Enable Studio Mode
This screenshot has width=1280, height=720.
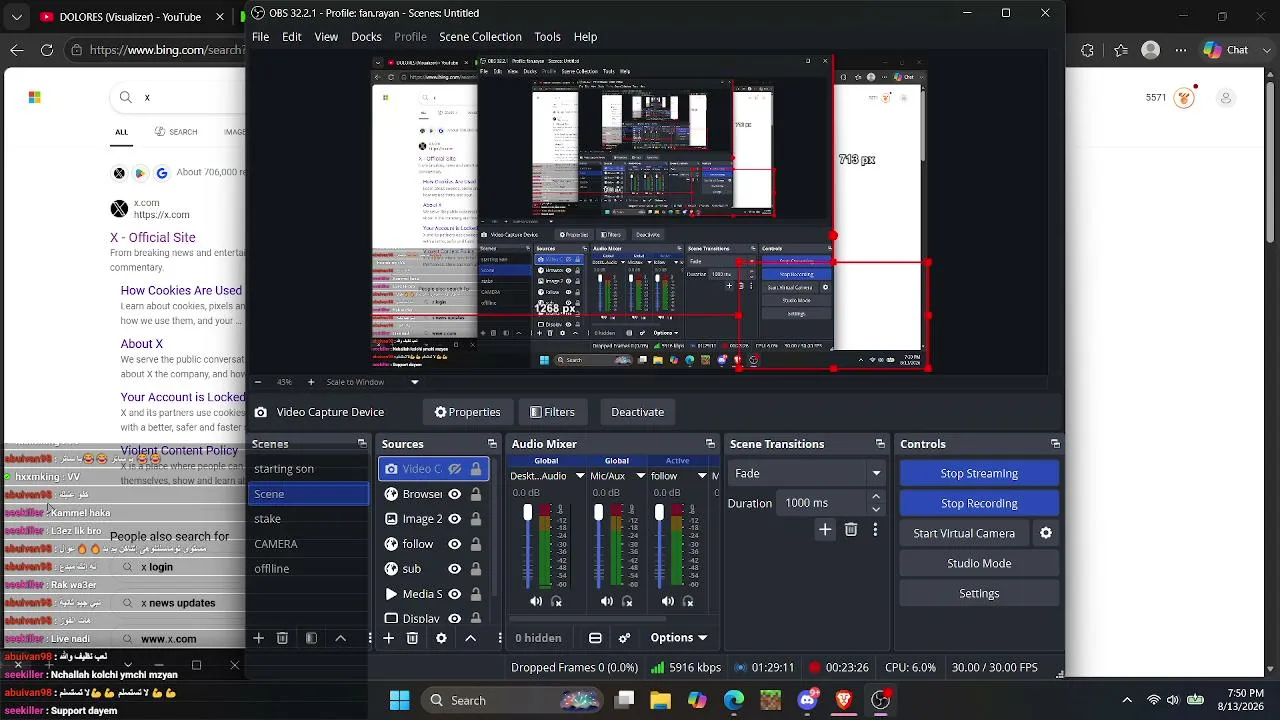(979, 563)
